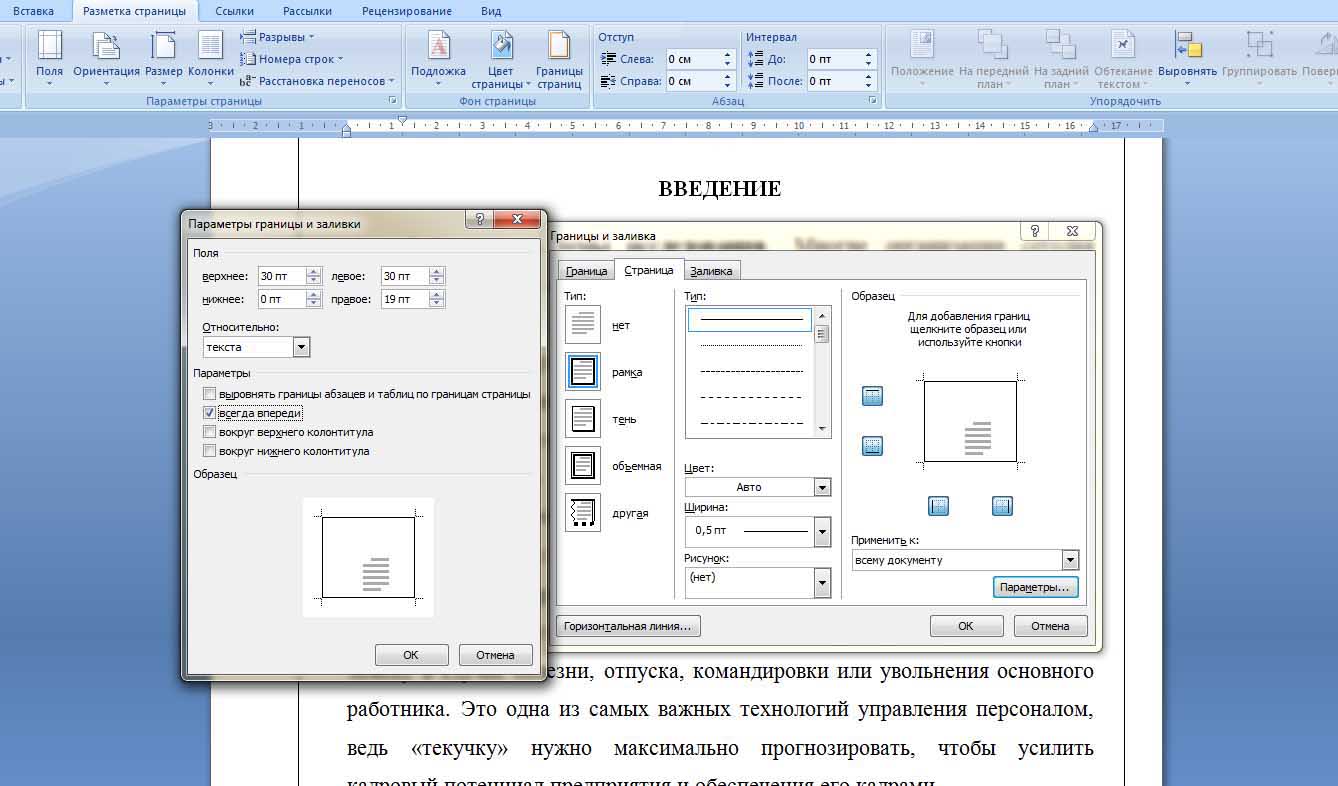1338x786 pixels.
Task: Choose the объемная 3D border icon
Action: tap(583, 466)
